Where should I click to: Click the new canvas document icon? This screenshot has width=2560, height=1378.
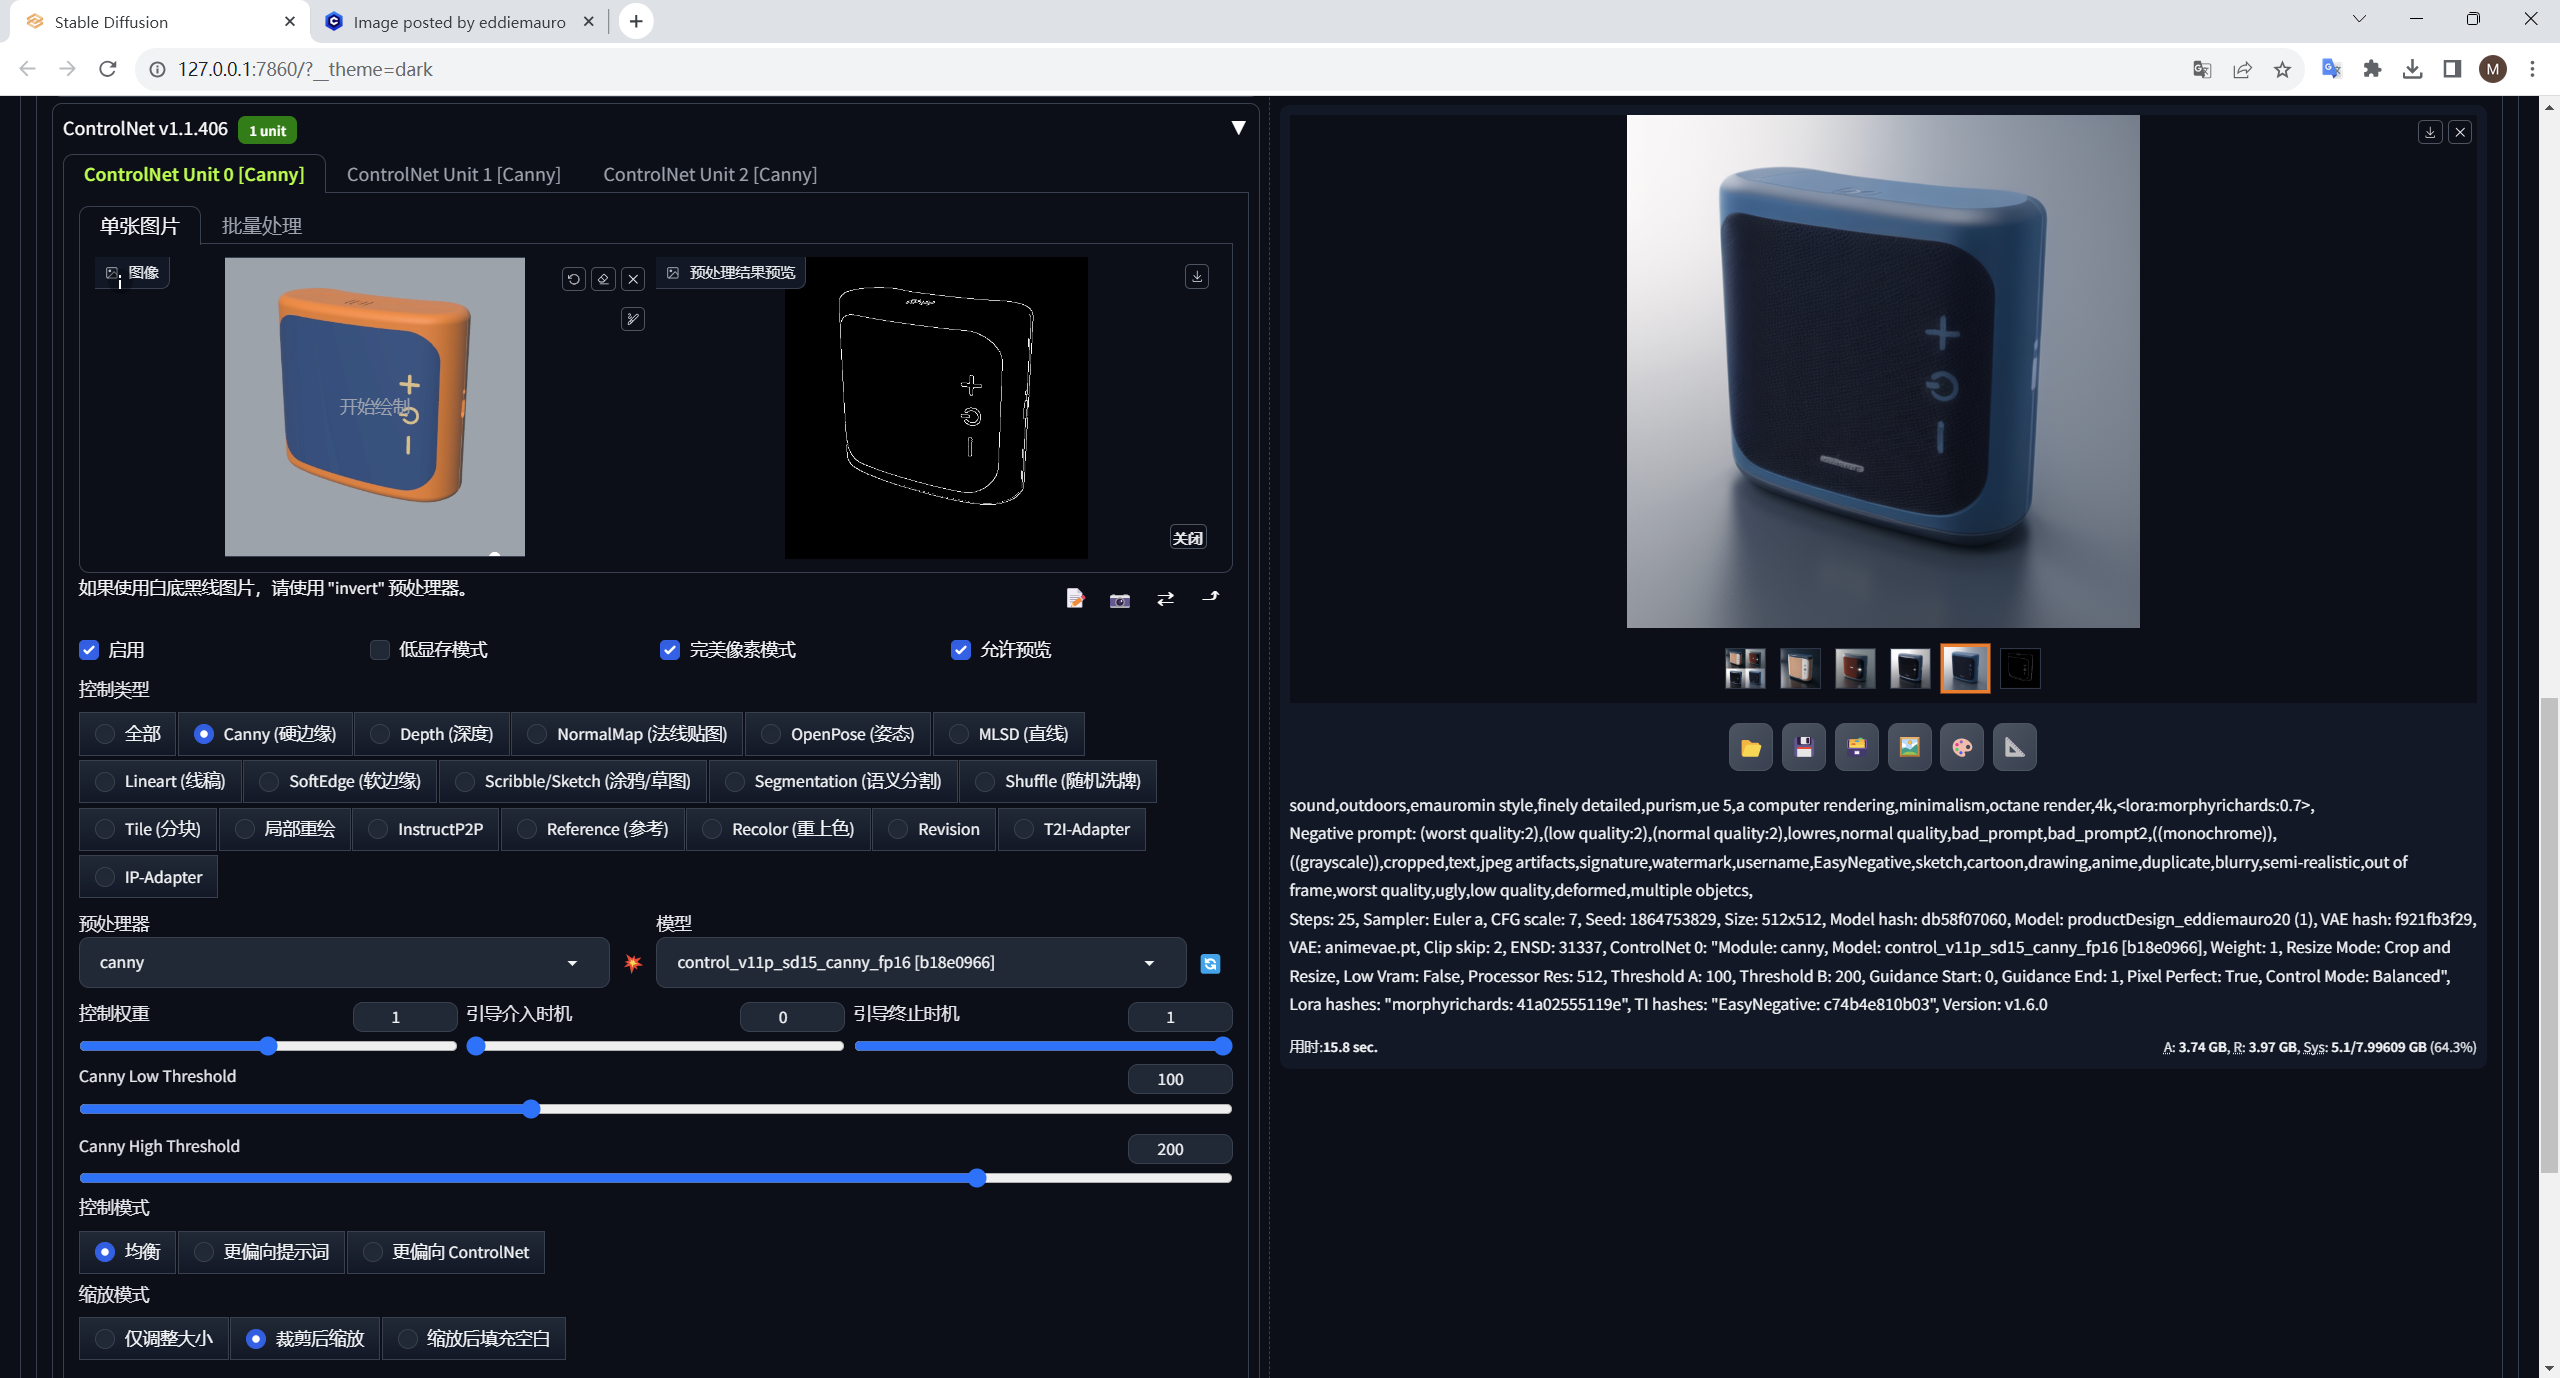coord(1075,598)
